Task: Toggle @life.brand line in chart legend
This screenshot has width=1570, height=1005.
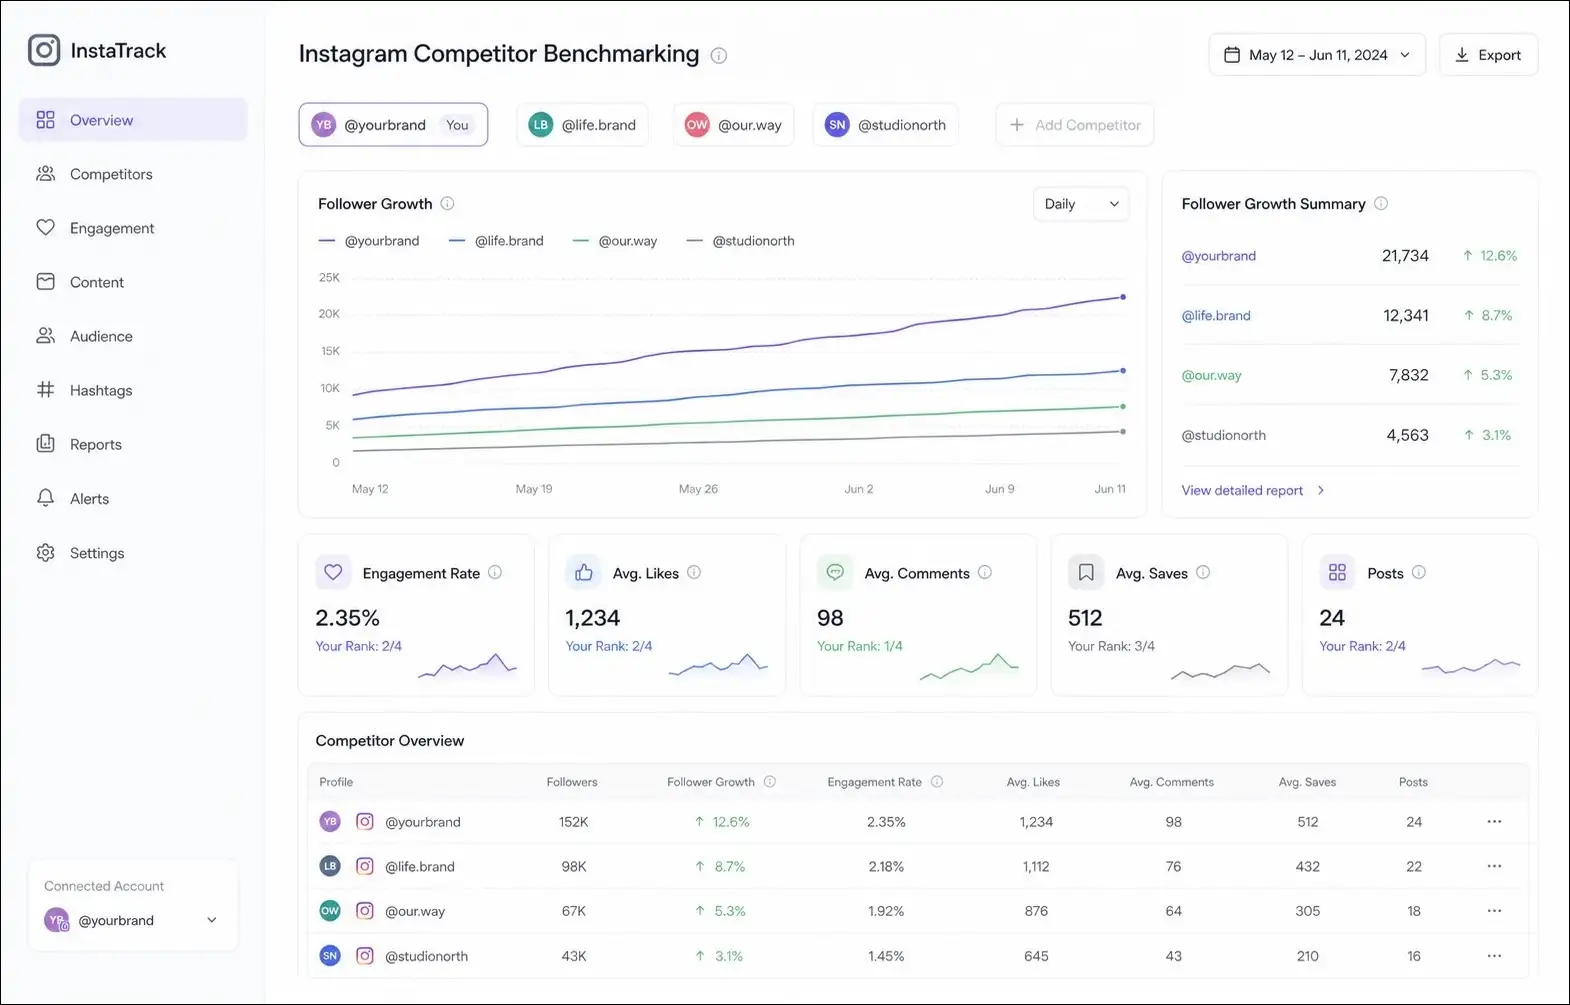Action: [496, 241]
